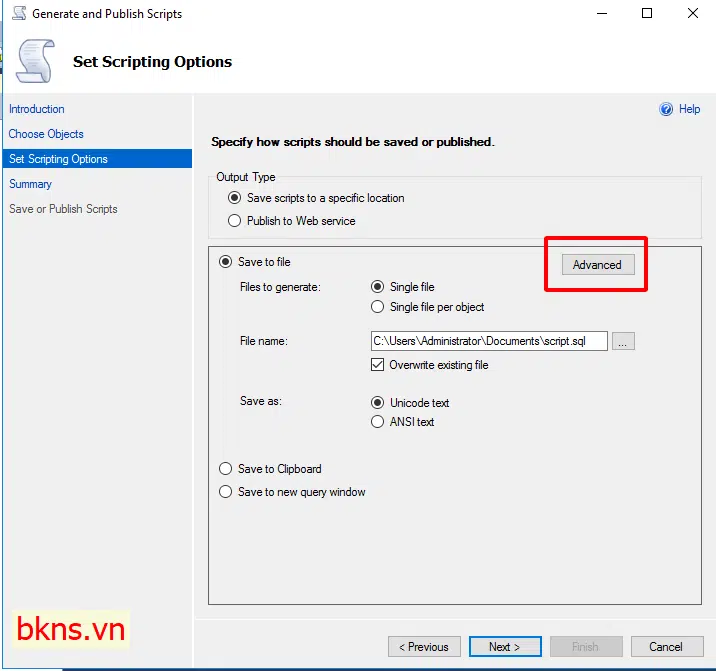The height and width of the screenshot is (671, 716).
Task: Select Publish to Web service option
Action: coord(235,221)
